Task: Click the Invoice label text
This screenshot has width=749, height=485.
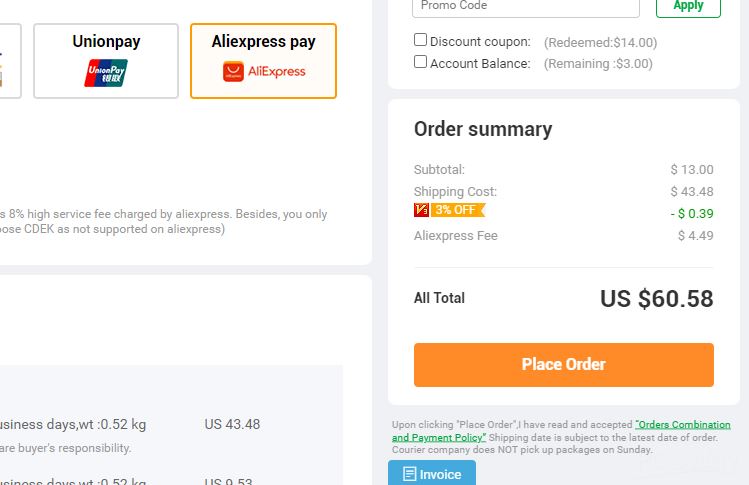Action: click(x=440, y=474)
